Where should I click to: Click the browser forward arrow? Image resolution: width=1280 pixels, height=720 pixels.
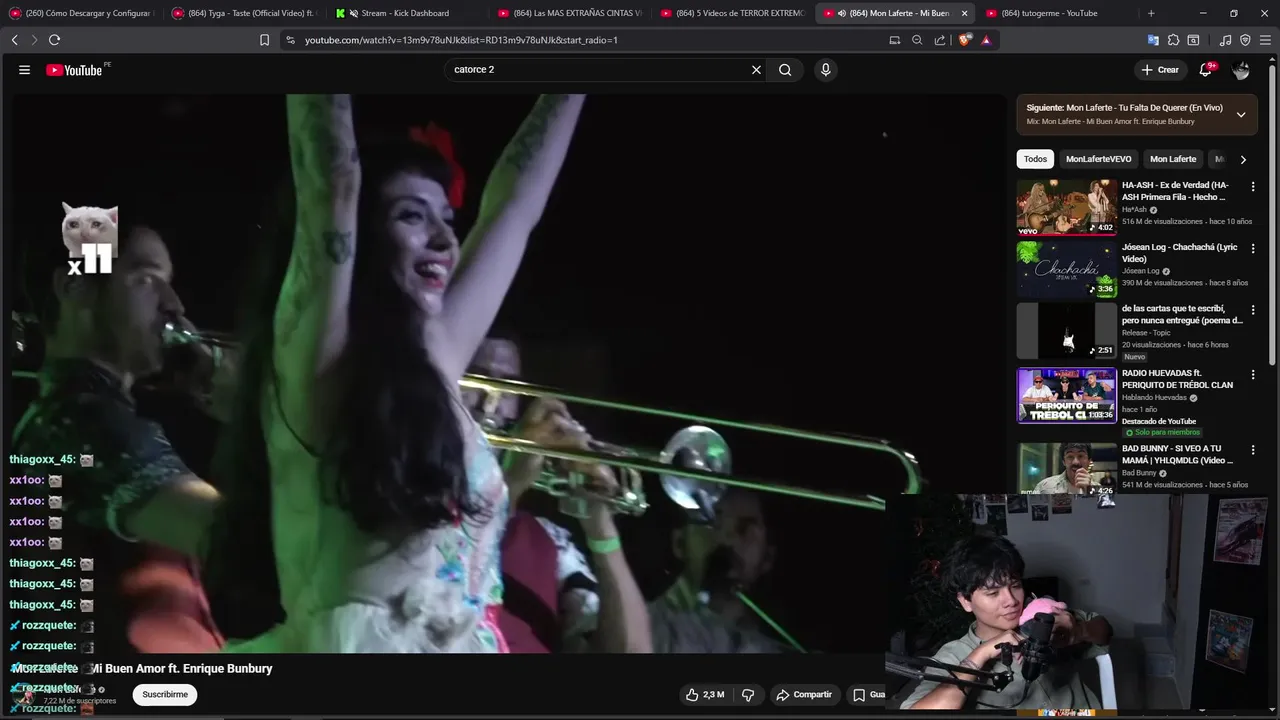[34, 40]
